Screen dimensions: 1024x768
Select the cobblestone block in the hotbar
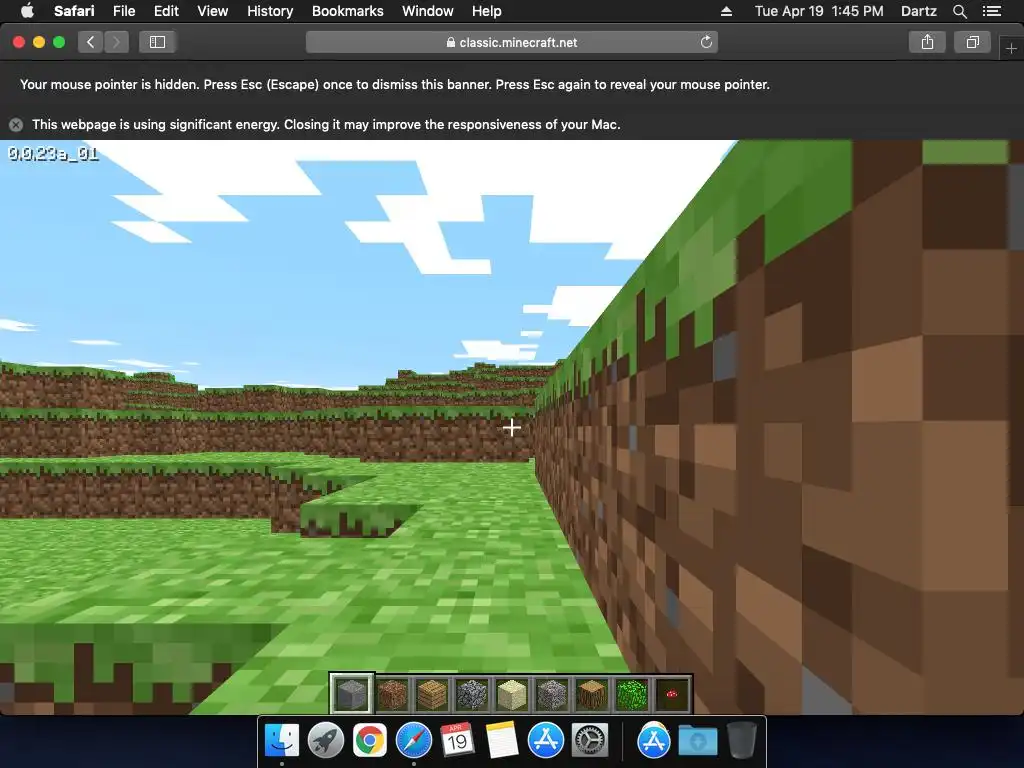(x=472, y=694)
